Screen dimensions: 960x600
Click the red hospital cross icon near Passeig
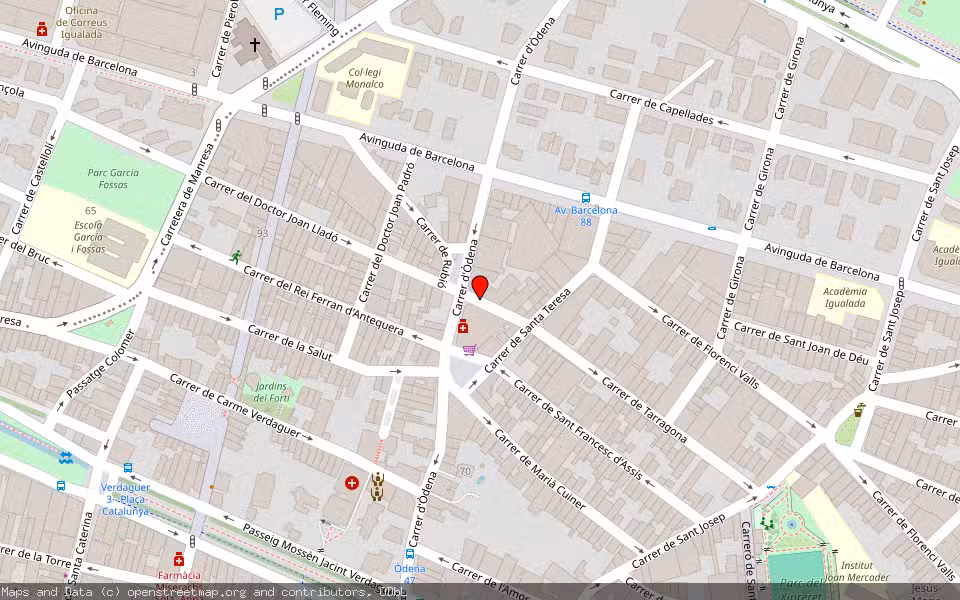[x=350, y=483]
